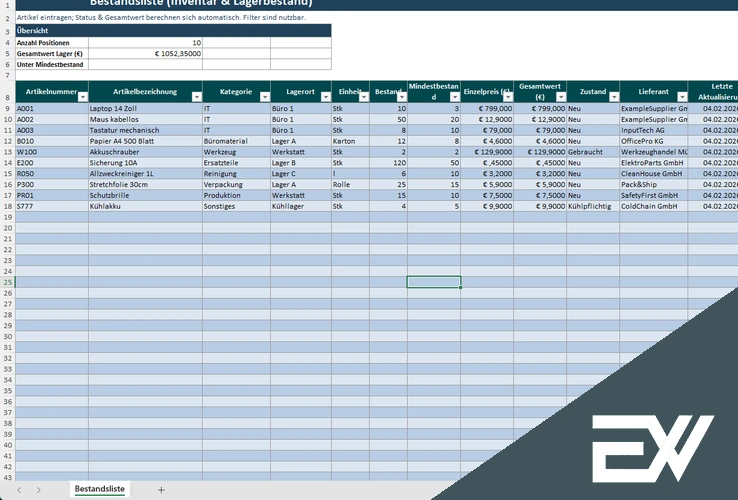The image size is (738, 500).
Task: Select the Gesamtwert Lager value cell
Action: click(145, 54)
